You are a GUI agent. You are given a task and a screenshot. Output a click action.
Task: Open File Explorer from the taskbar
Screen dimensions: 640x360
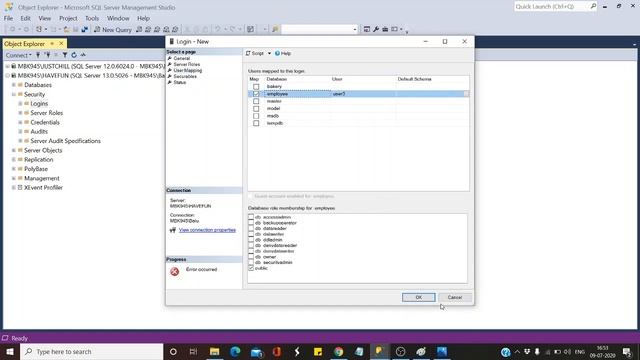point(214,351)
